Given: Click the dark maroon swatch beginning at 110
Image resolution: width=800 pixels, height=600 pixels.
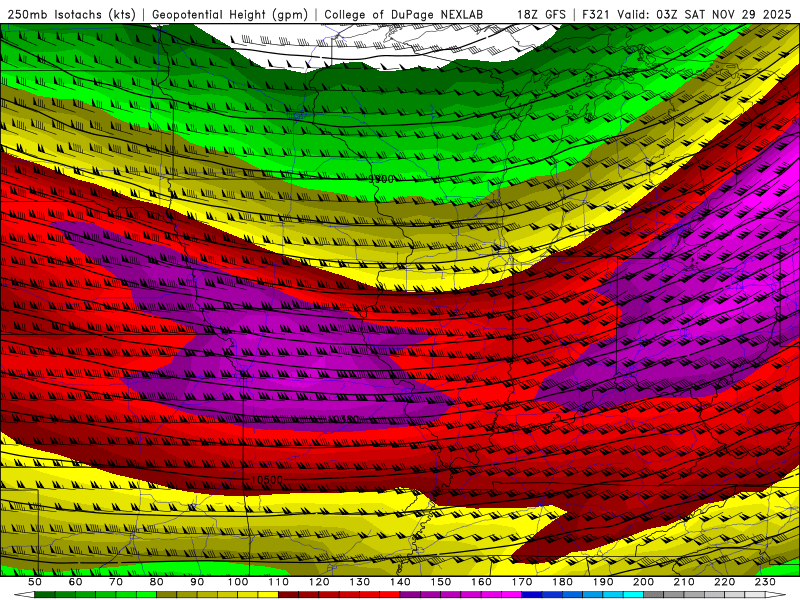Looking at the screenshot, I should [288, 595].
